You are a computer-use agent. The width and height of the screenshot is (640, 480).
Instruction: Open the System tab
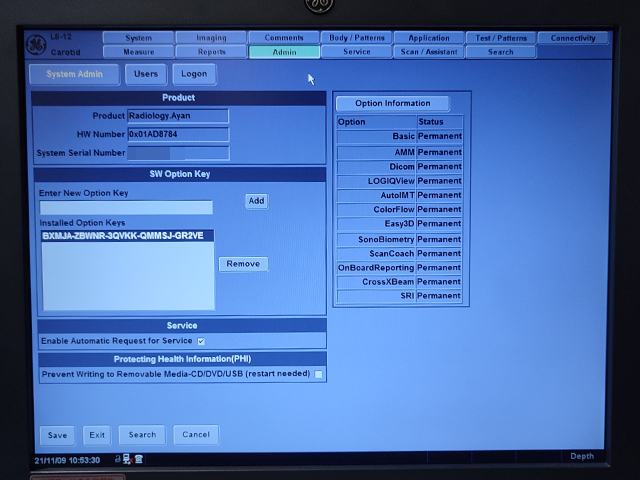138,38
